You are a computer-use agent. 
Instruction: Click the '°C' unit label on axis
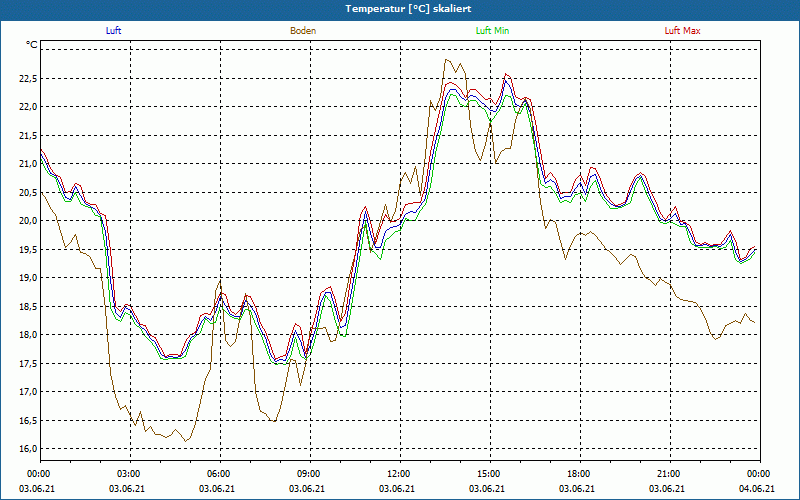point(32,45)
